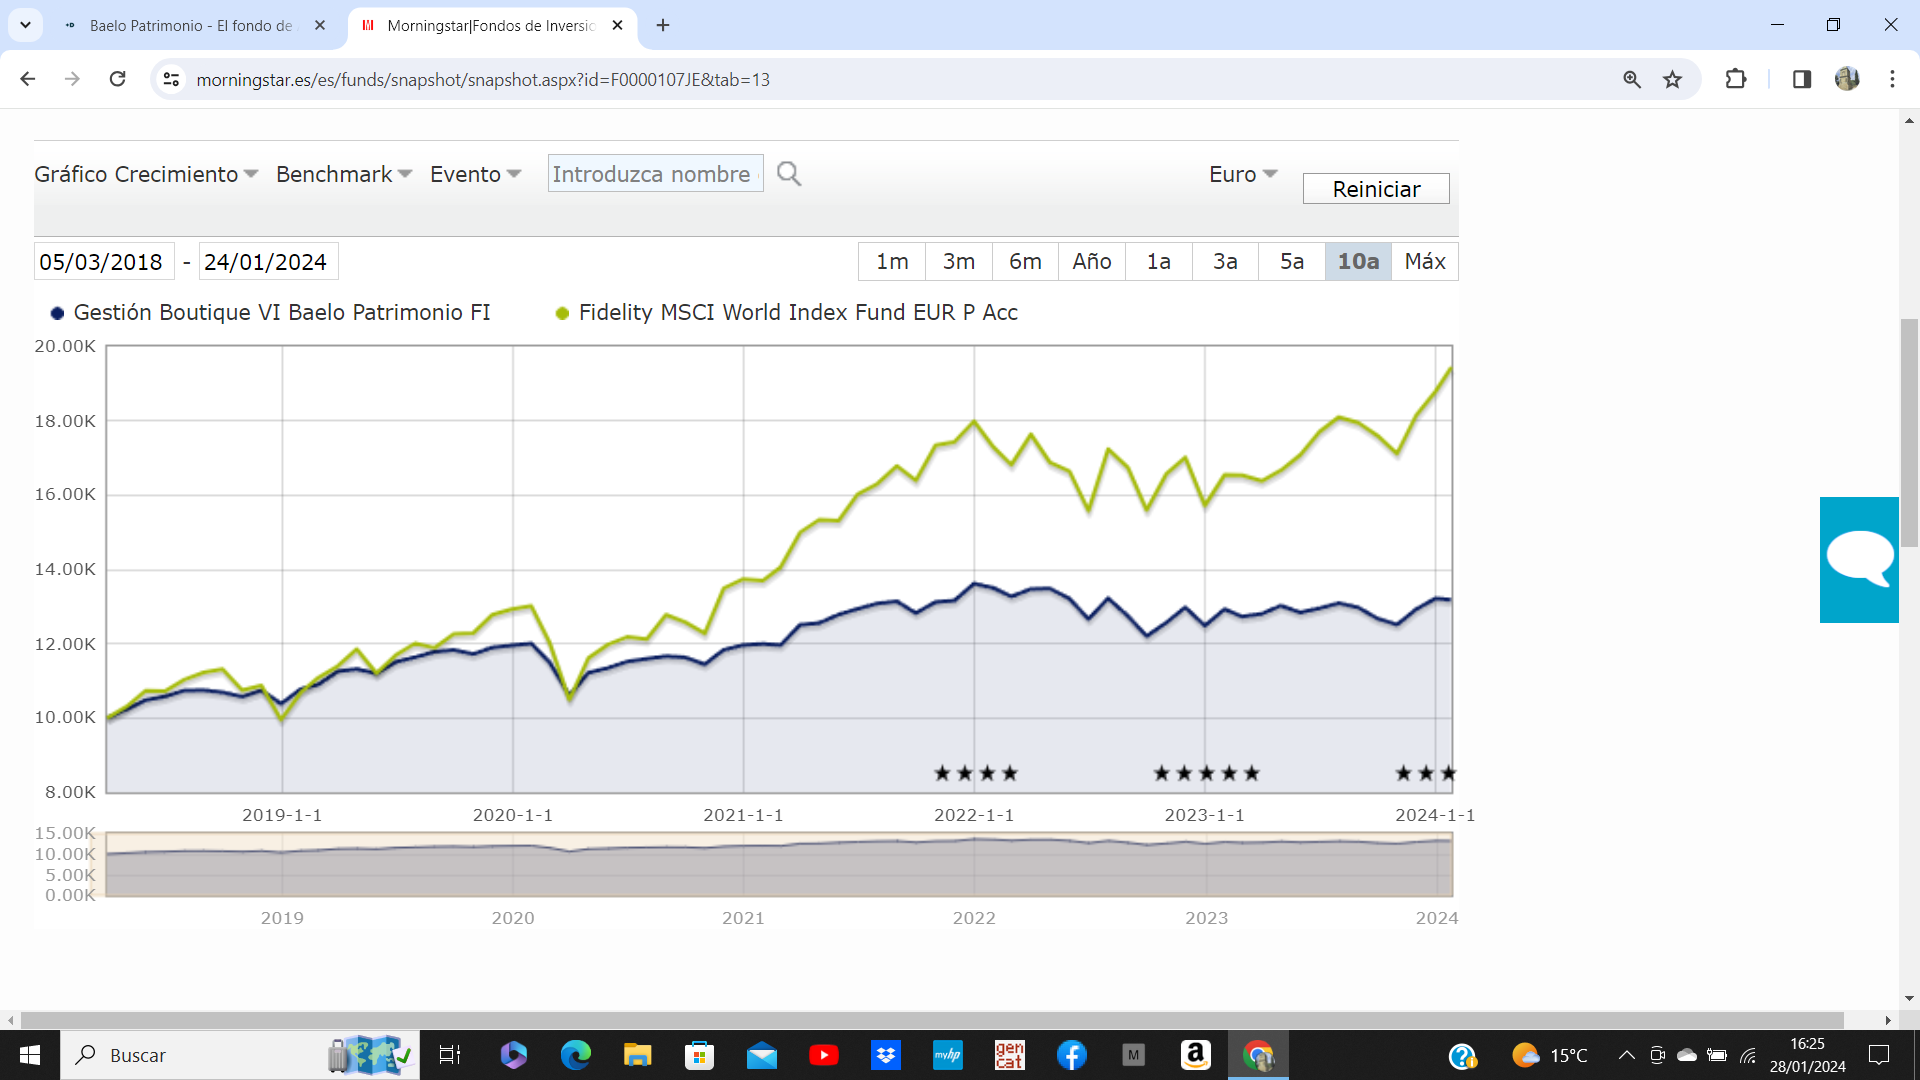Open the blue chat bubble widget
Screen dimensions: 1920x1080
pyautogui.click(x=1859, y=560)
